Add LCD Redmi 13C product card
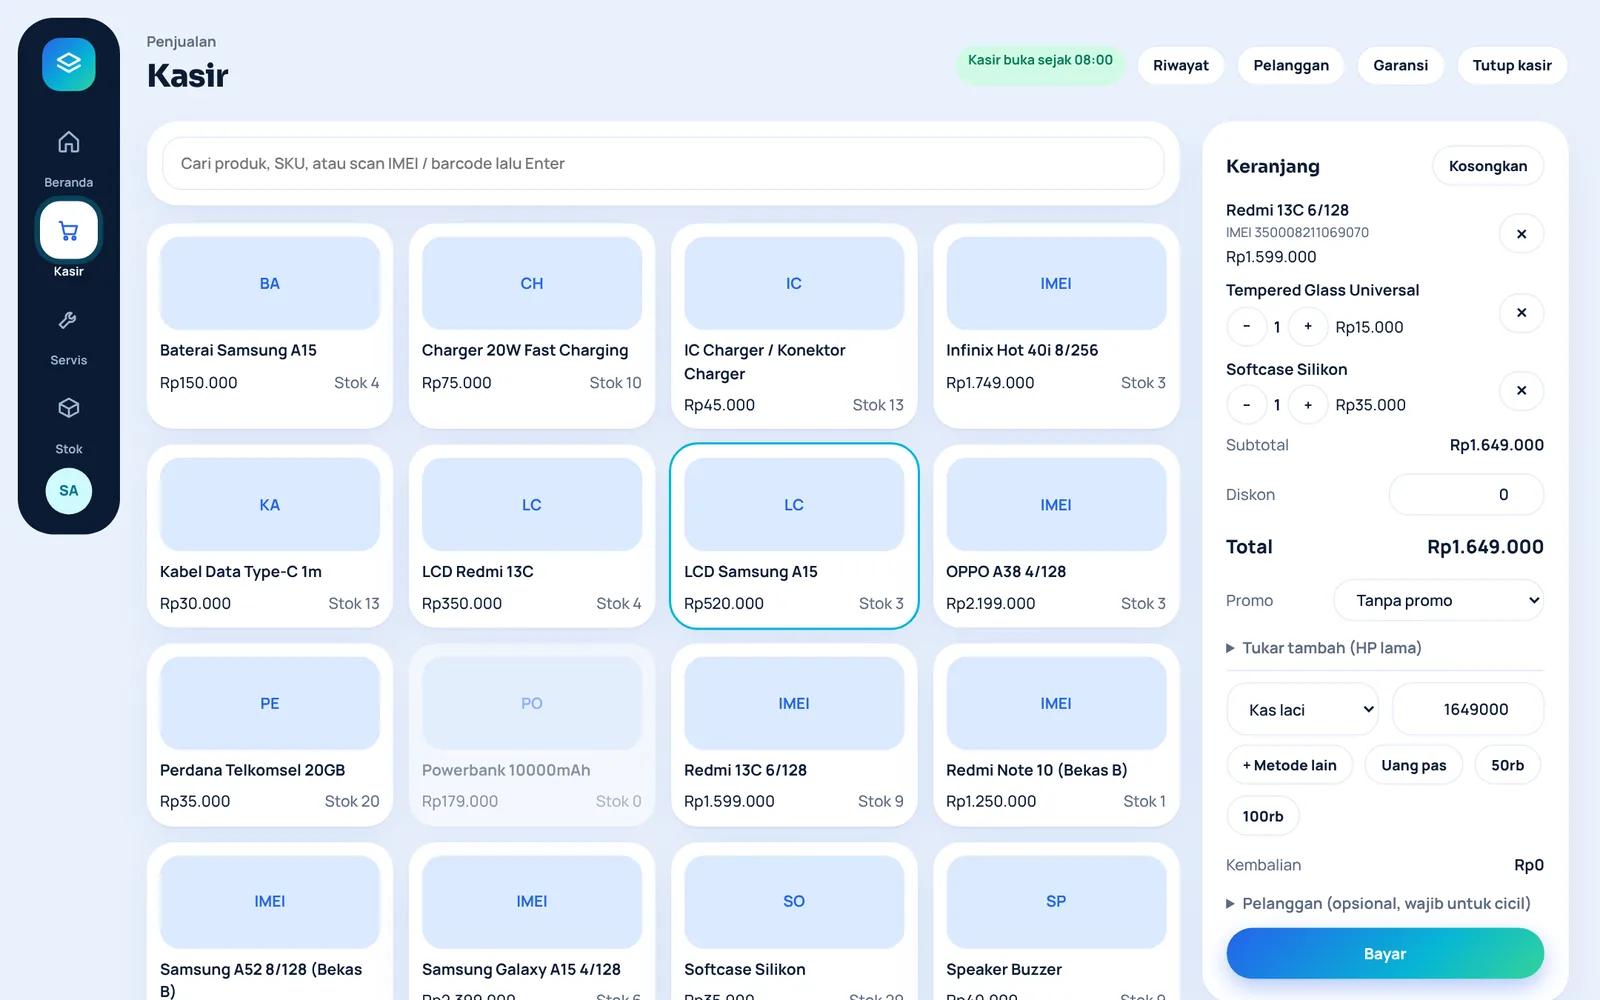Screen dimensions: 1600x1000 coord(532,536)
